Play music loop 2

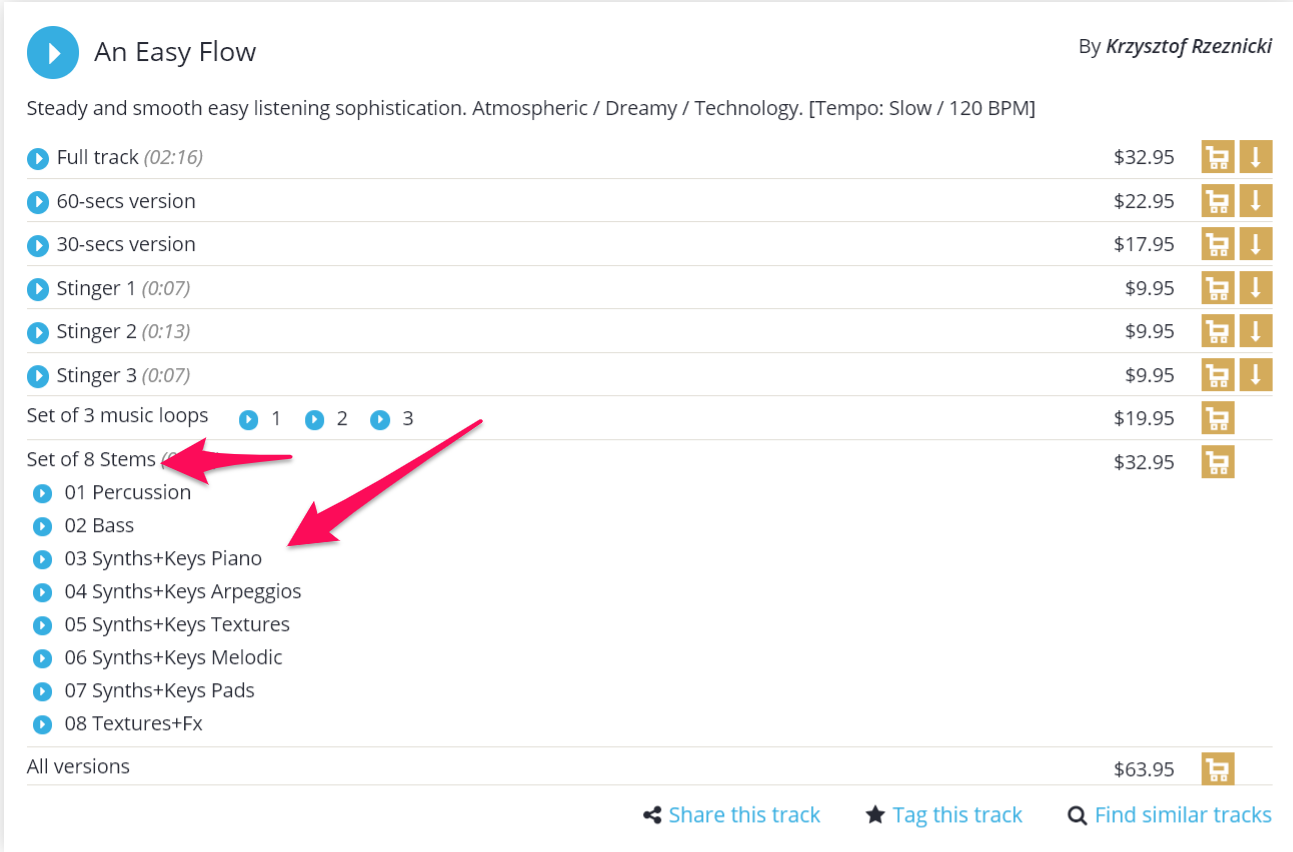tap(314, 419)
